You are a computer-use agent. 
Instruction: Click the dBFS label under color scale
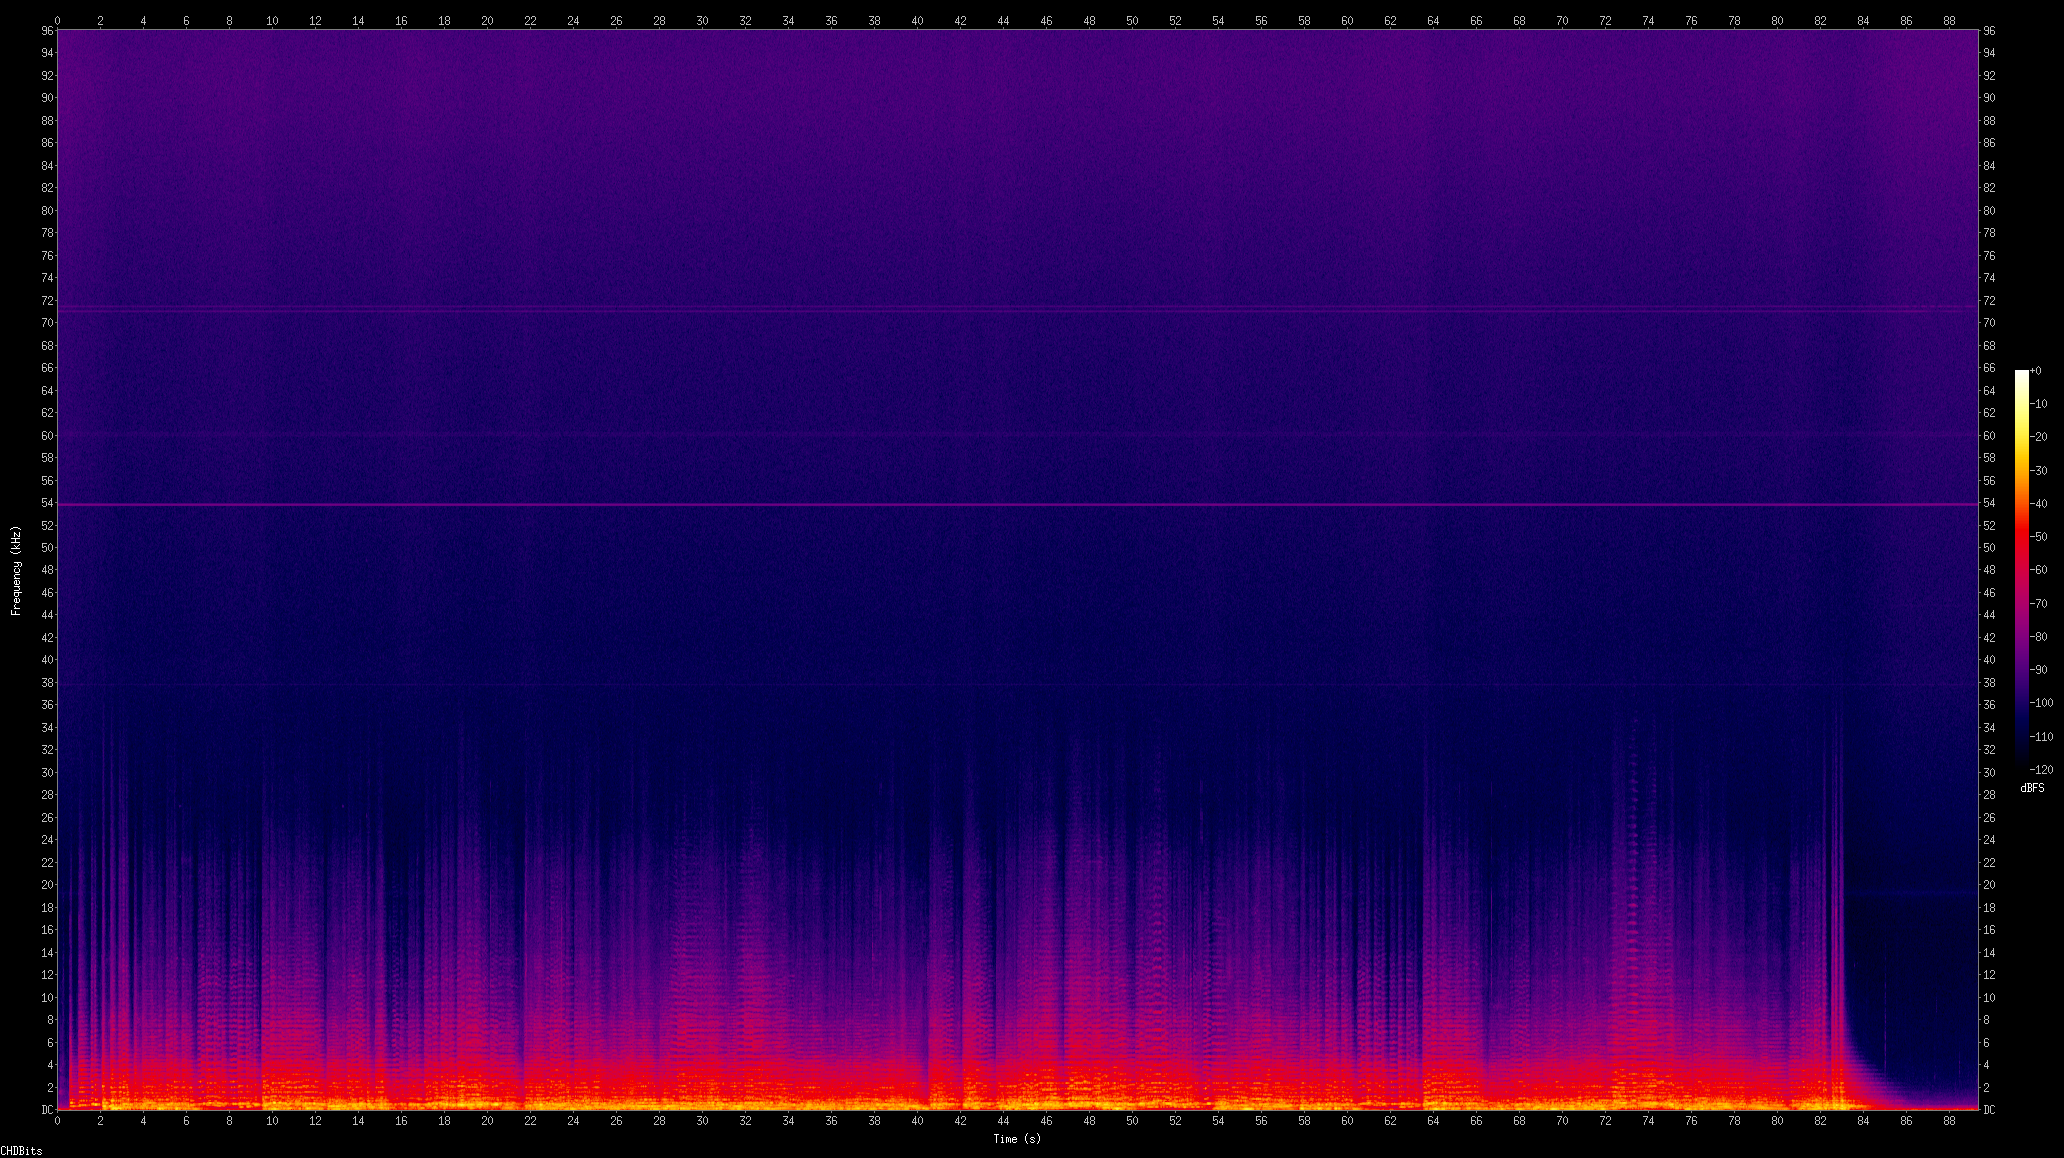(x=2032, y=788)
